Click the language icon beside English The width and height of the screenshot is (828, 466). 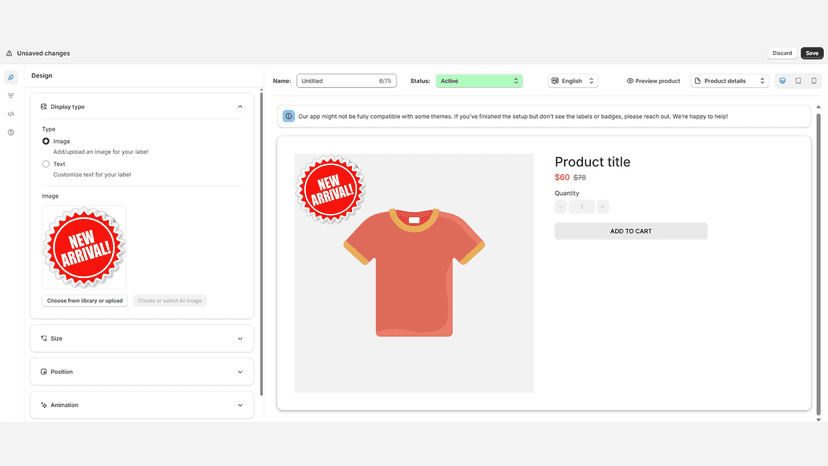555,81
